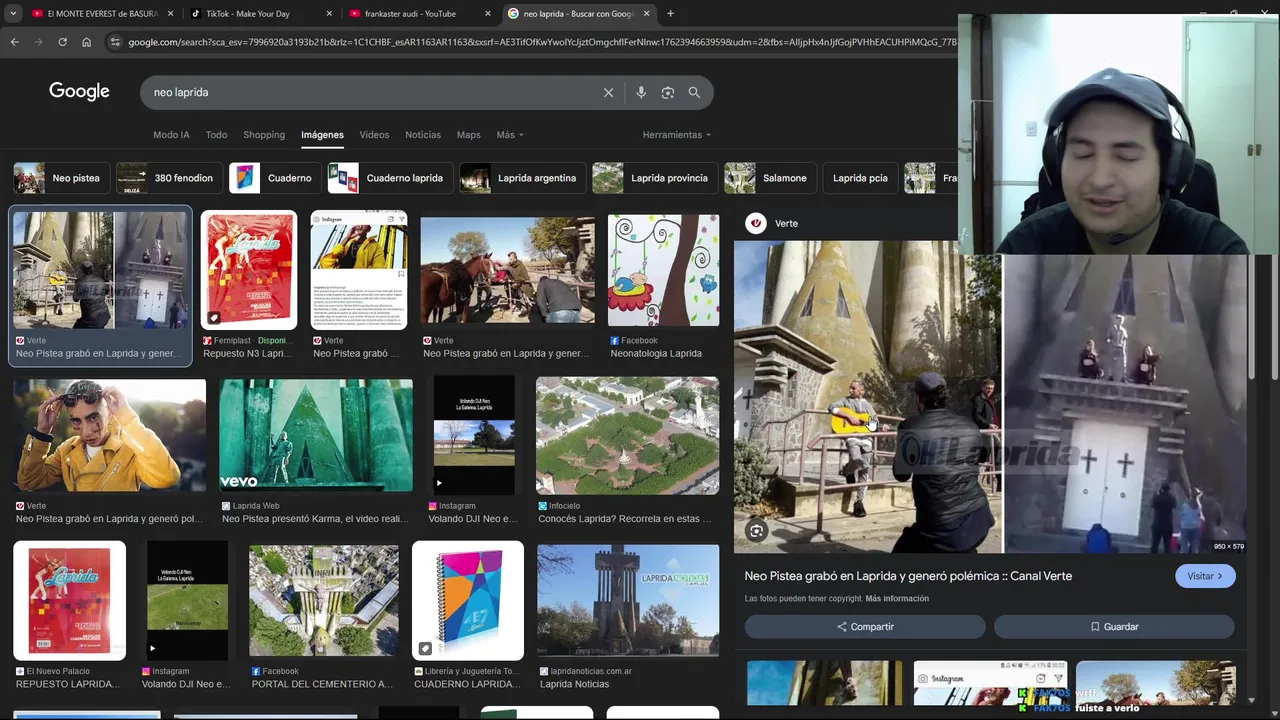The image size is (1280, 720).
Task: Open the tab search dropdown arrow
Action: tap(13, 14)
